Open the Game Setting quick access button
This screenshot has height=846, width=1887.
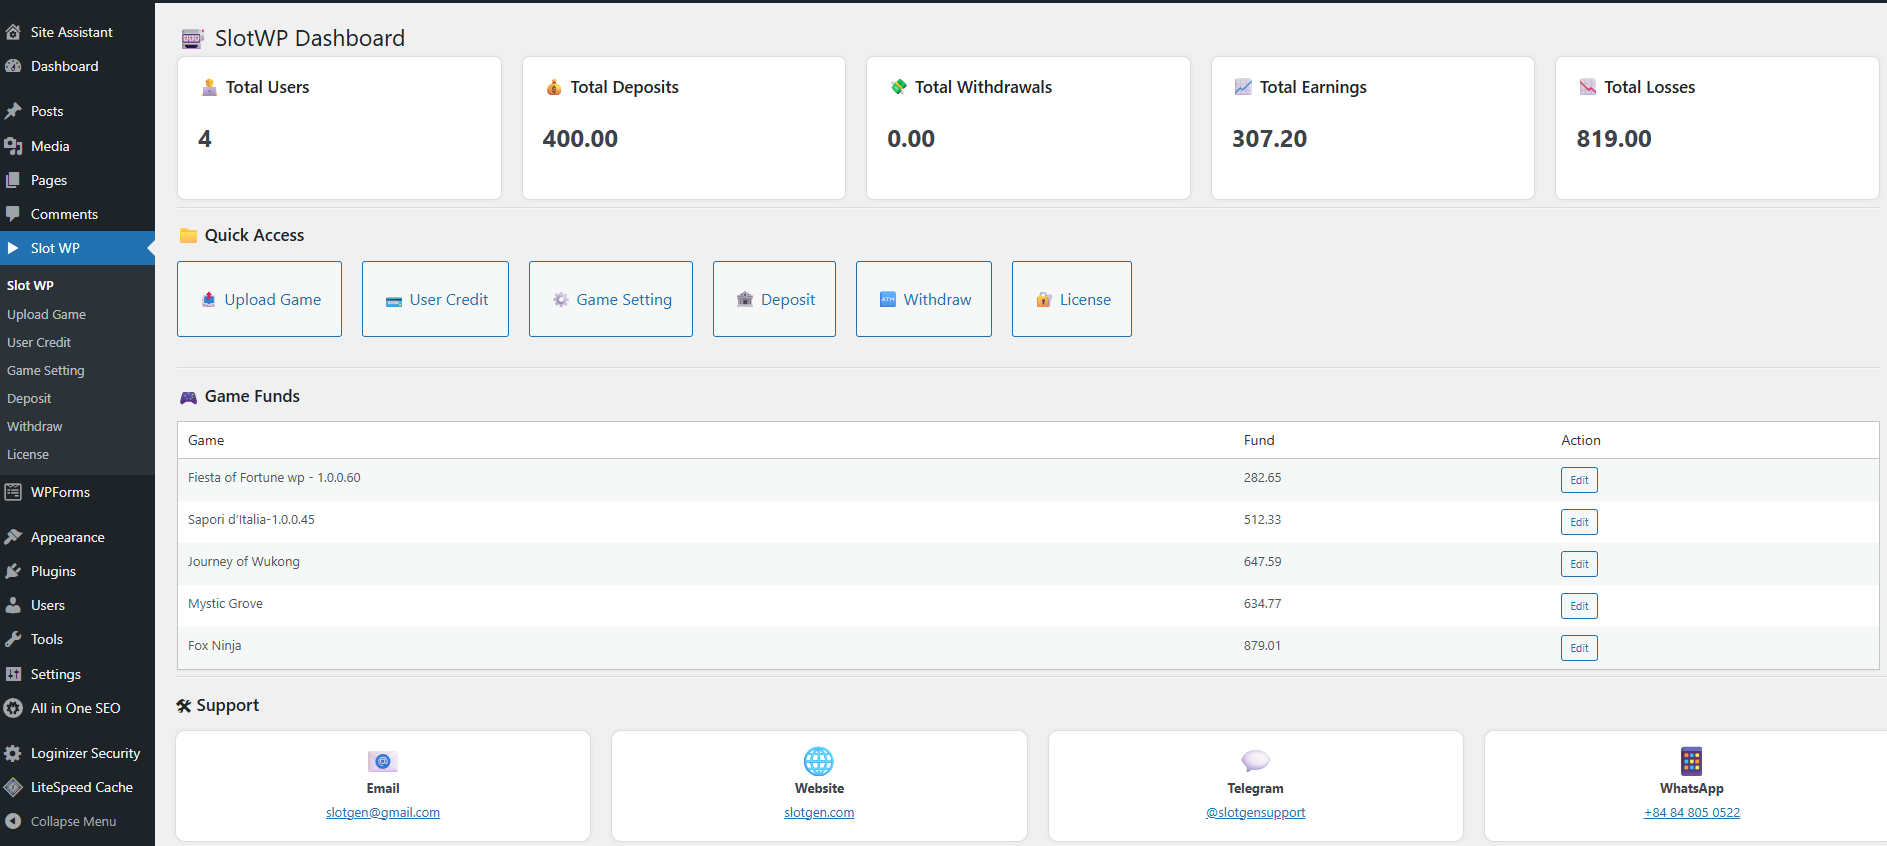(611, 299)
